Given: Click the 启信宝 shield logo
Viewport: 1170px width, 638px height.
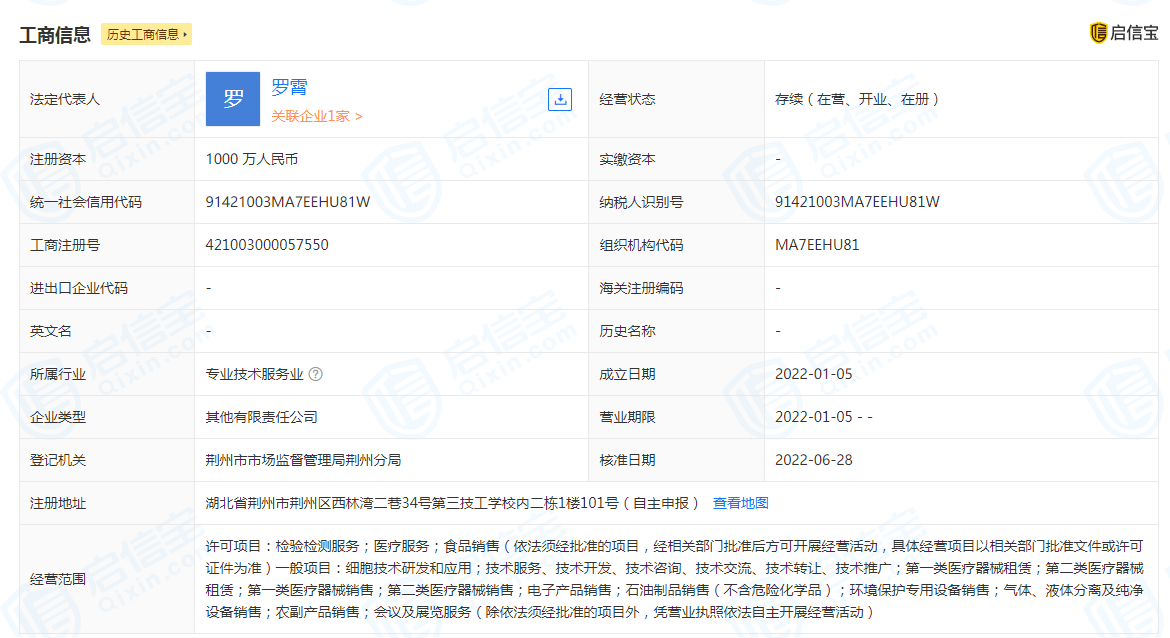Looking at the screenshot, I should tap(1098, 33).
